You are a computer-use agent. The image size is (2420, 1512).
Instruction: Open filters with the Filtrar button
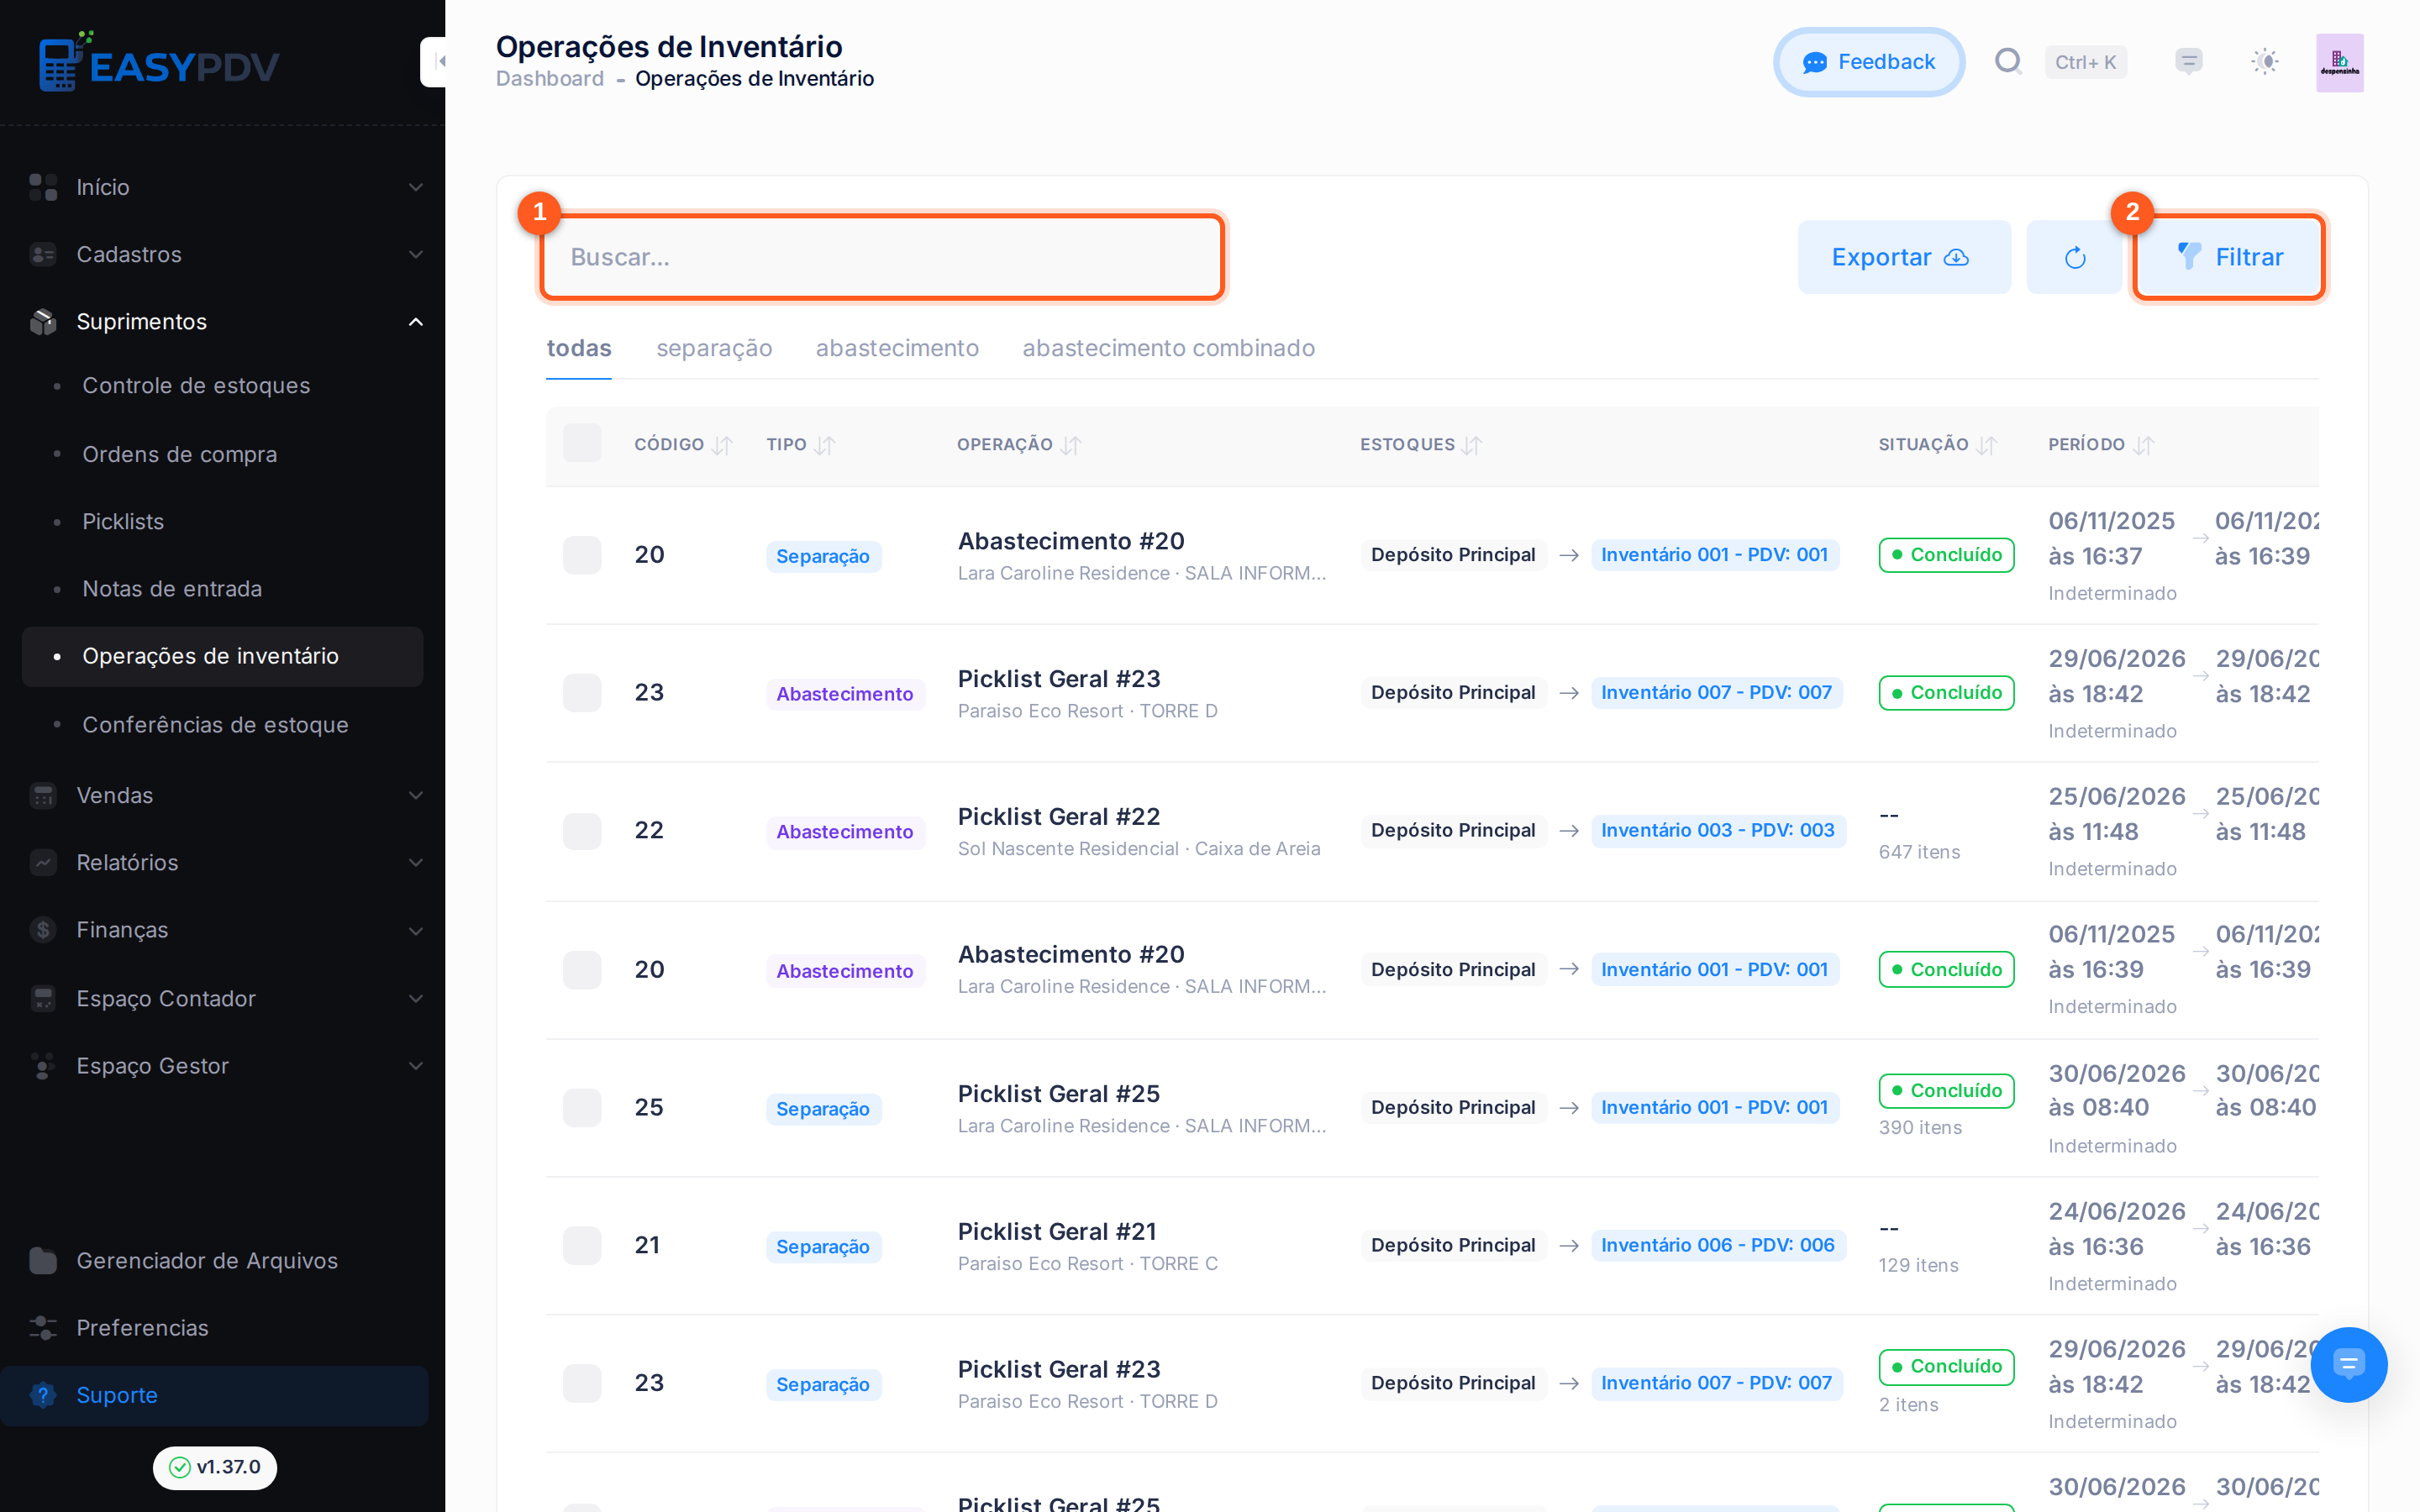2229,257
